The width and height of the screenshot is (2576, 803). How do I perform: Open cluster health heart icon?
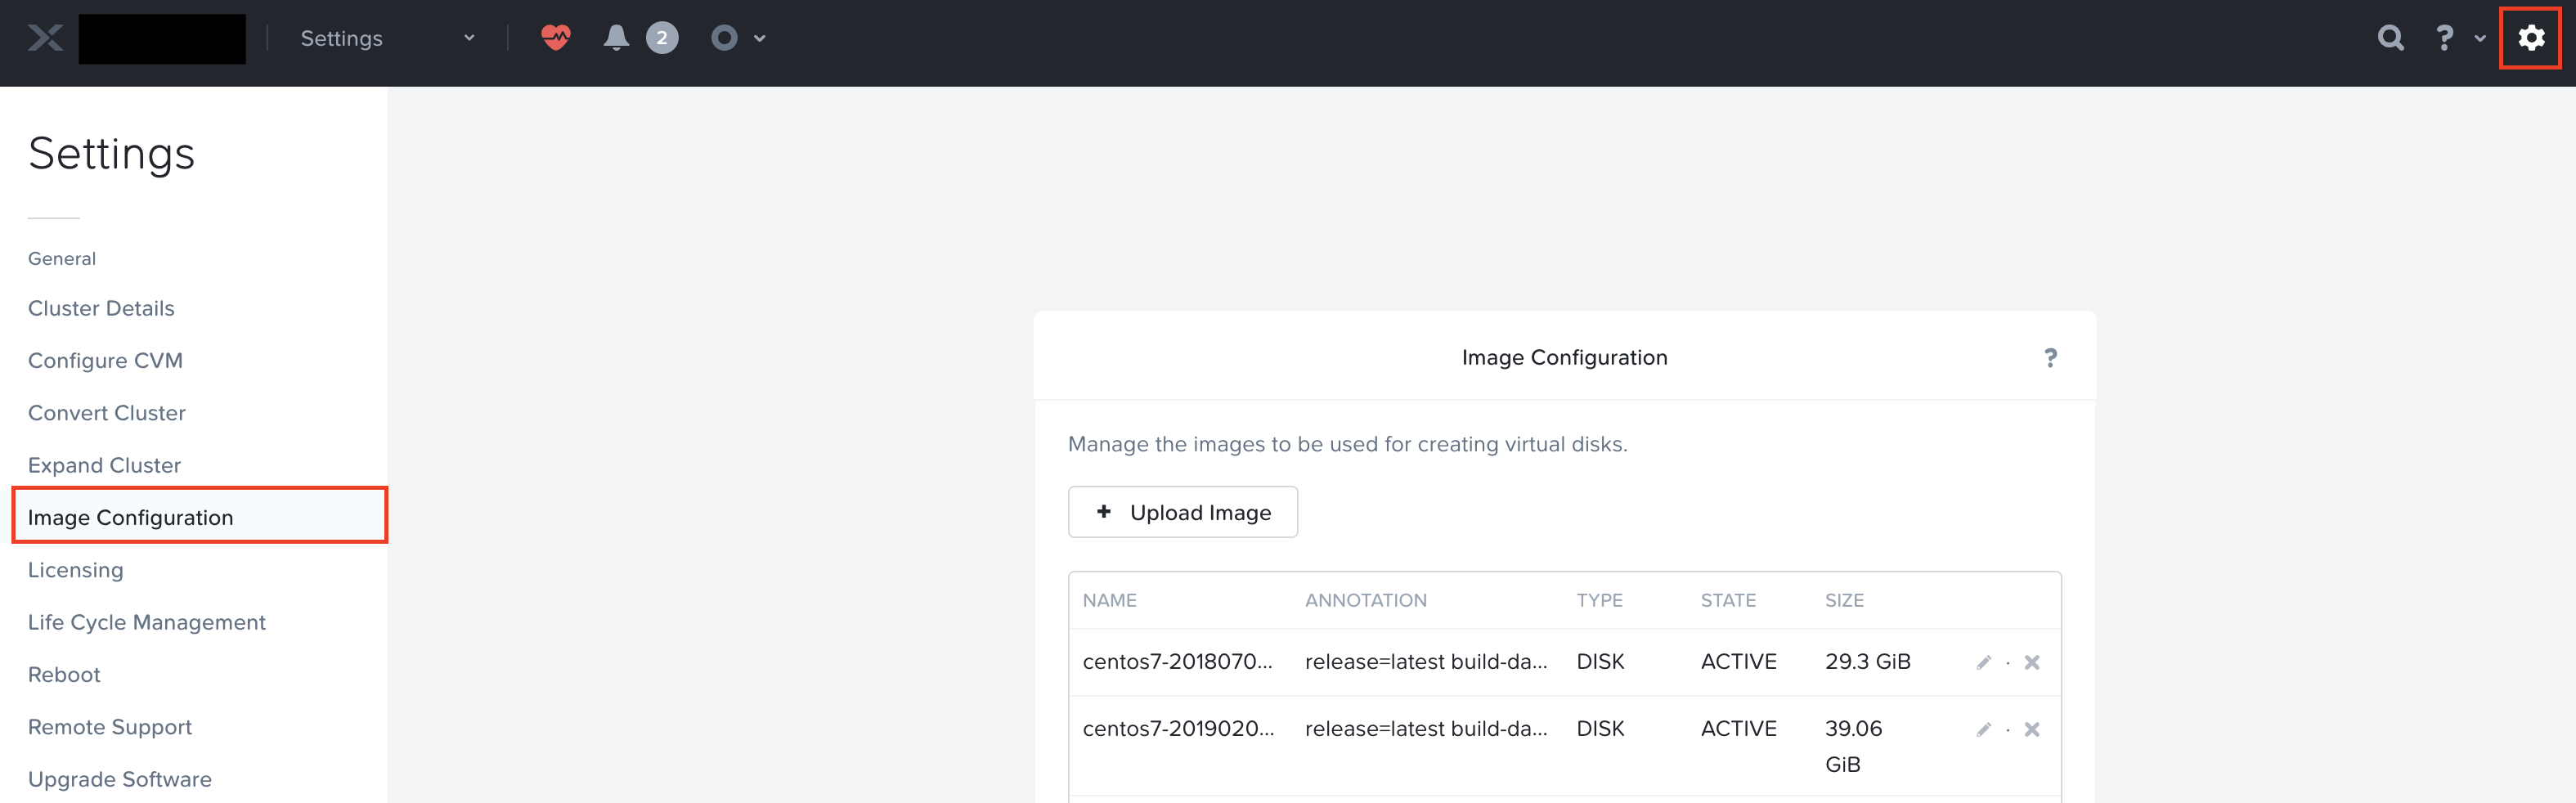click(555, 38)
